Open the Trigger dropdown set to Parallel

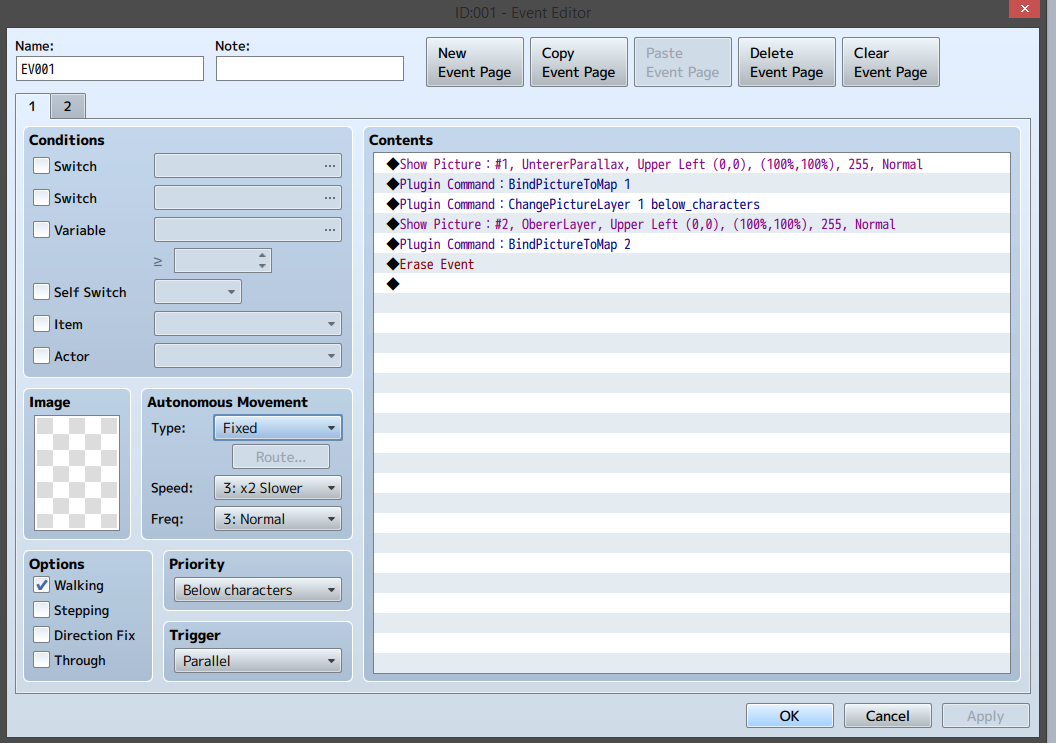(x=257, y=661)
